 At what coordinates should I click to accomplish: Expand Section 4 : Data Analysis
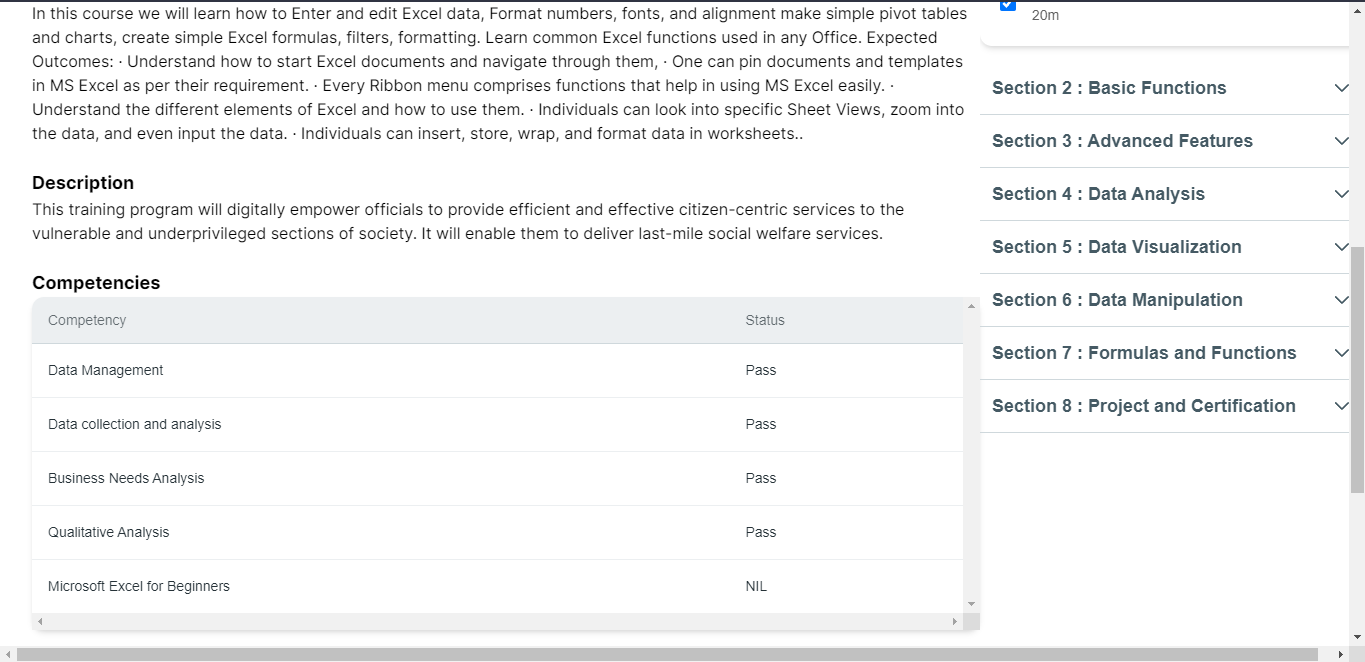pos(1097,194)
